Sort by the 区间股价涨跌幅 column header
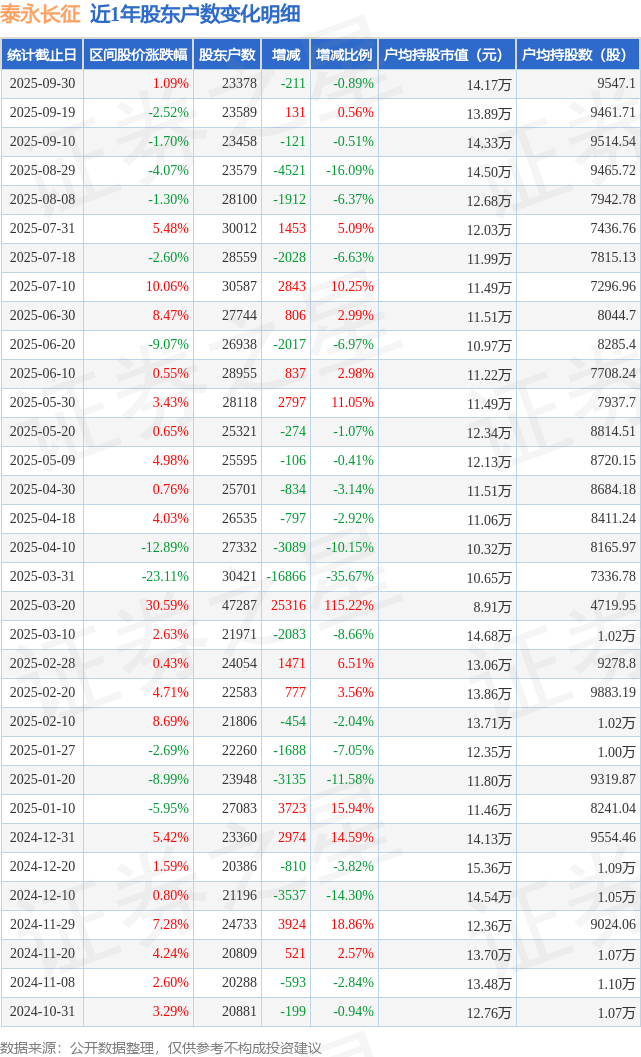 click(x=138, y=55)
